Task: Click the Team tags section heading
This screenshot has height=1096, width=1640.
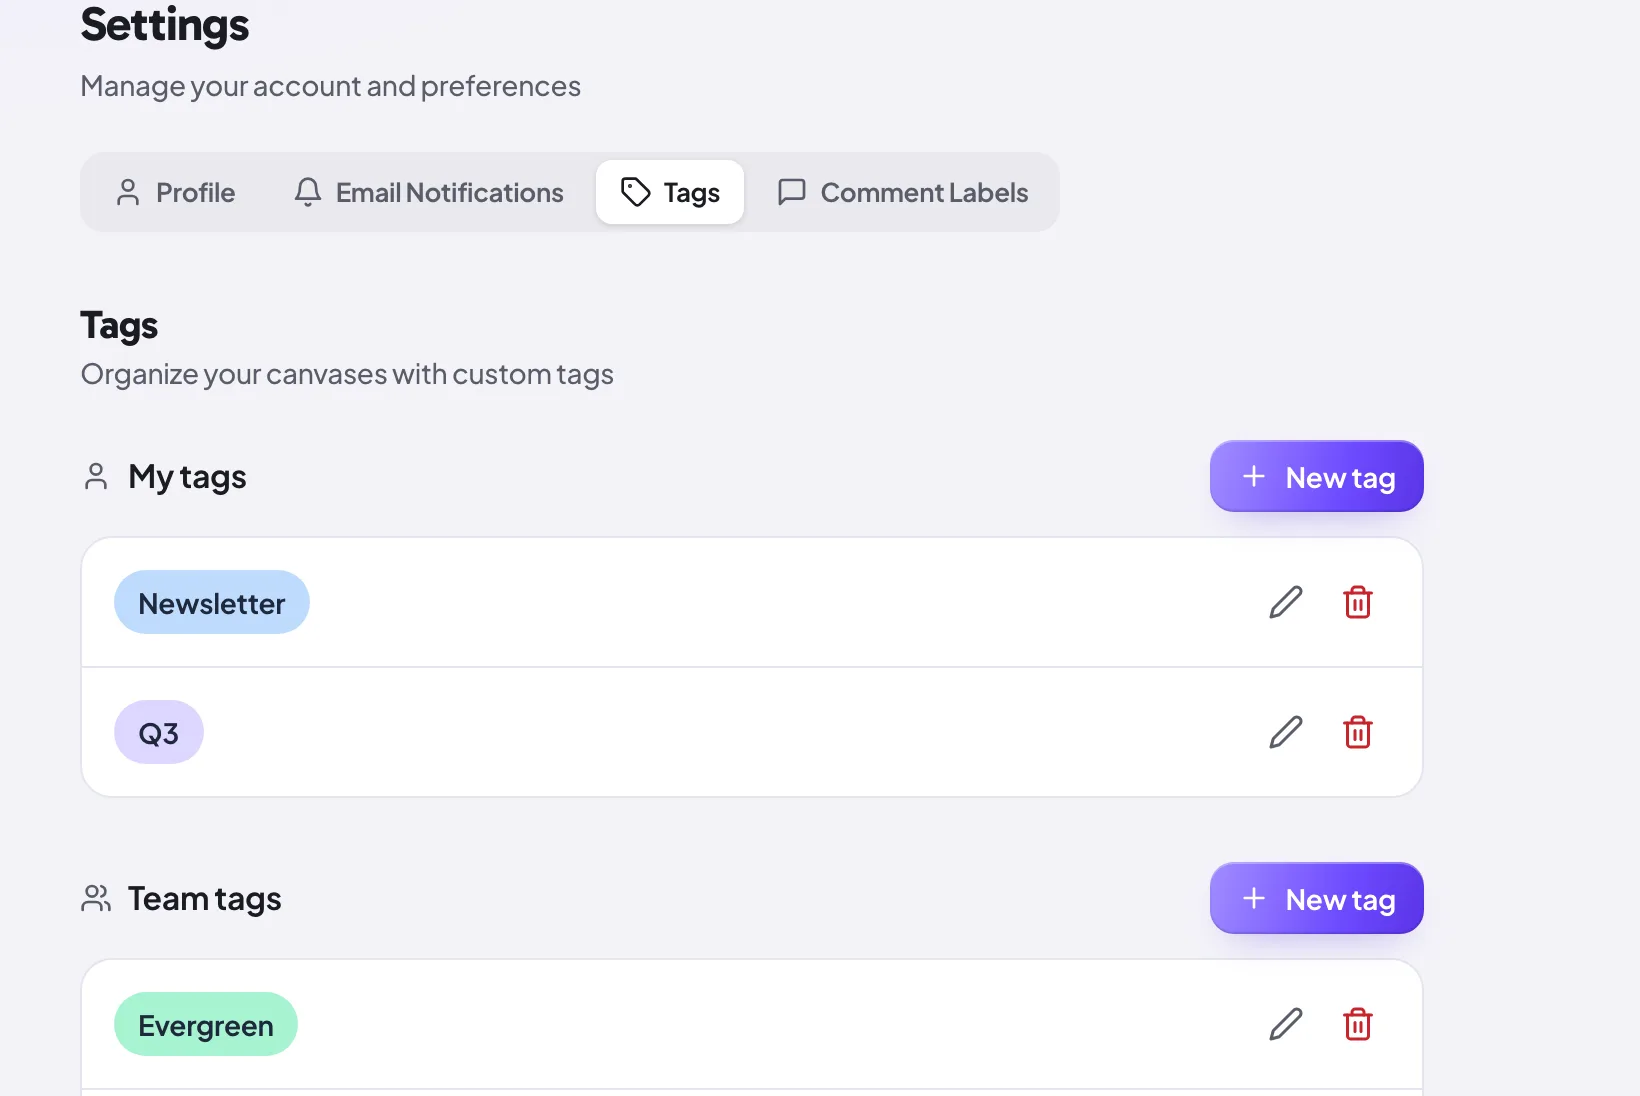Action: pos(205,899)
